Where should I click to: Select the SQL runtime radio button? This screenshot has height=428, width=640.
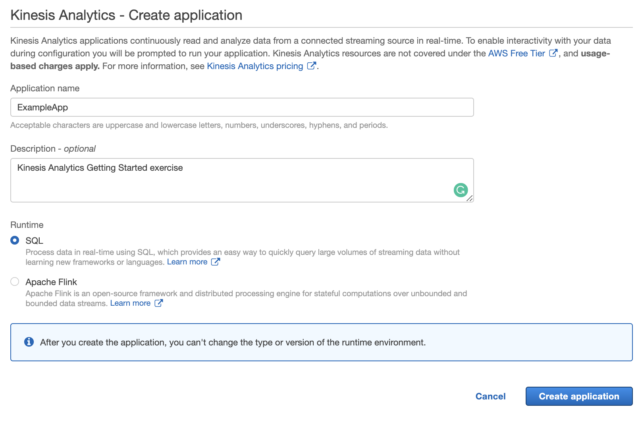15,240
